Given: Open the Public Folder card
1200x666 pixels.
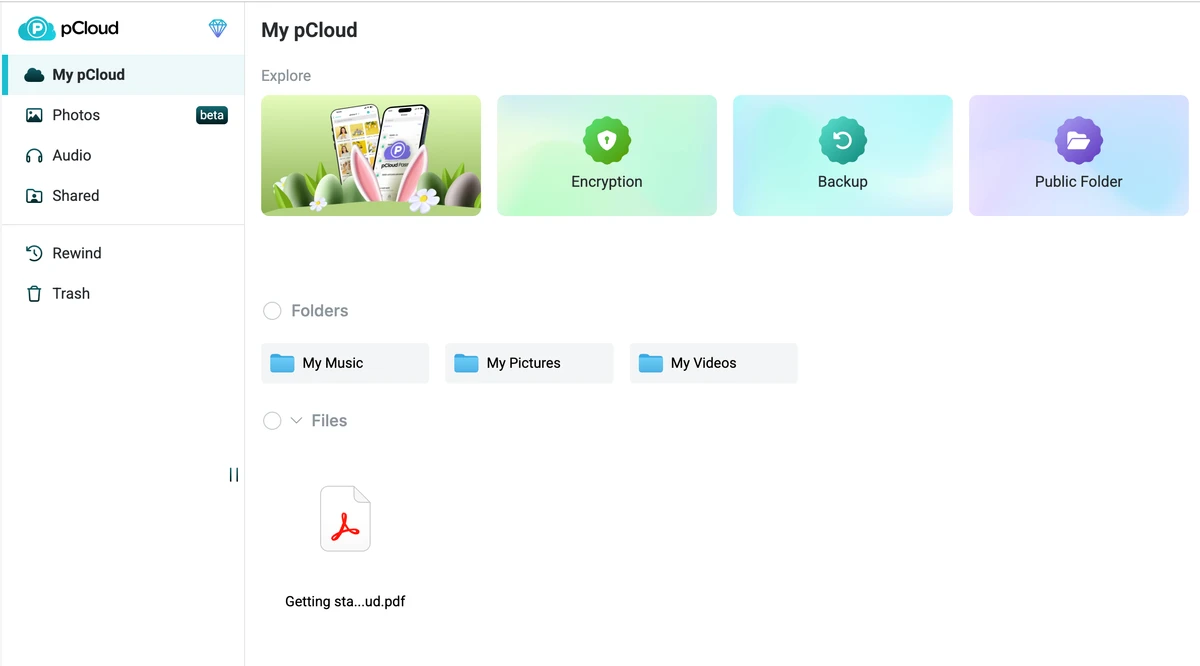Looking at the screenshot, I should [1079, 155].
